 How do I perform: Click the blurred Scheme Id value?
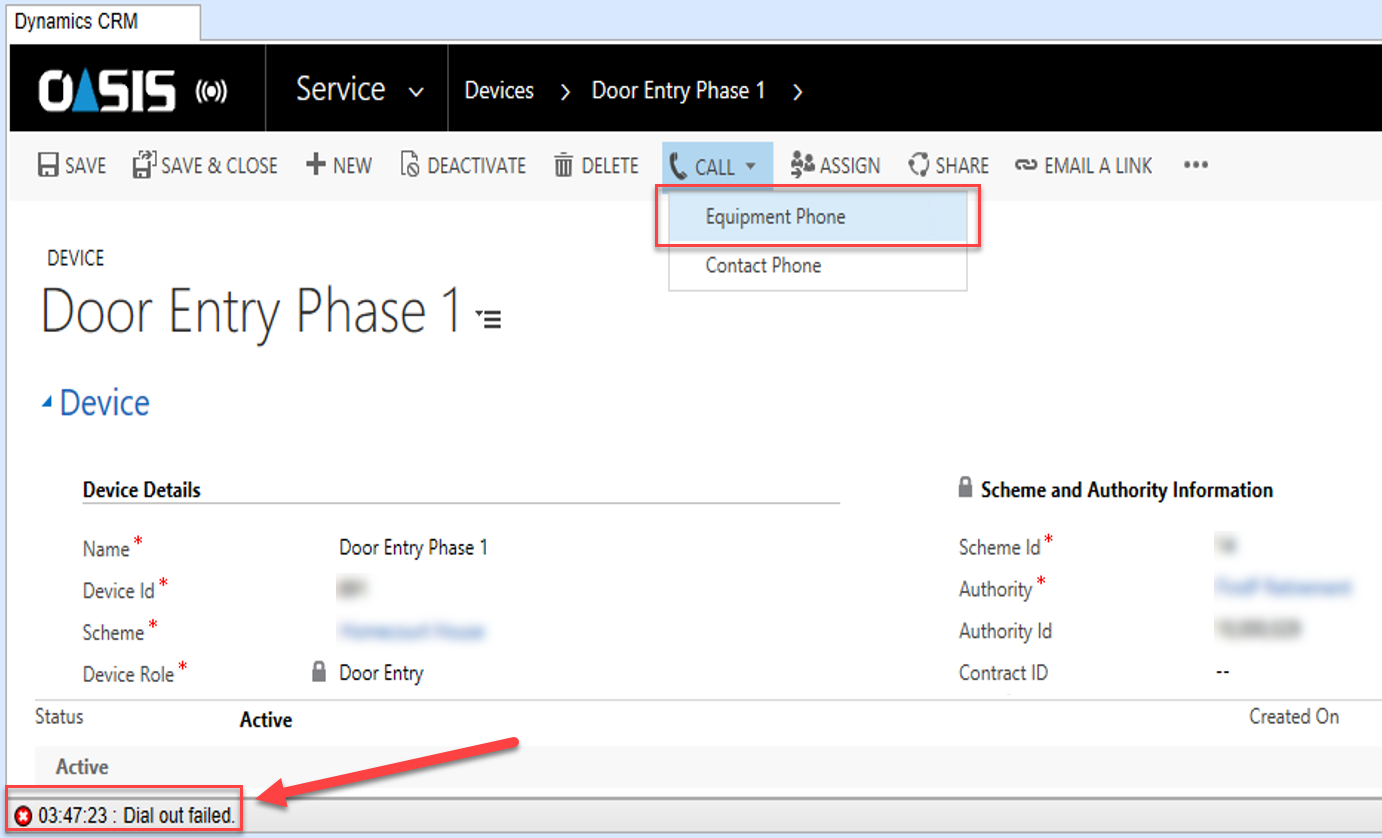[1224, 545]
